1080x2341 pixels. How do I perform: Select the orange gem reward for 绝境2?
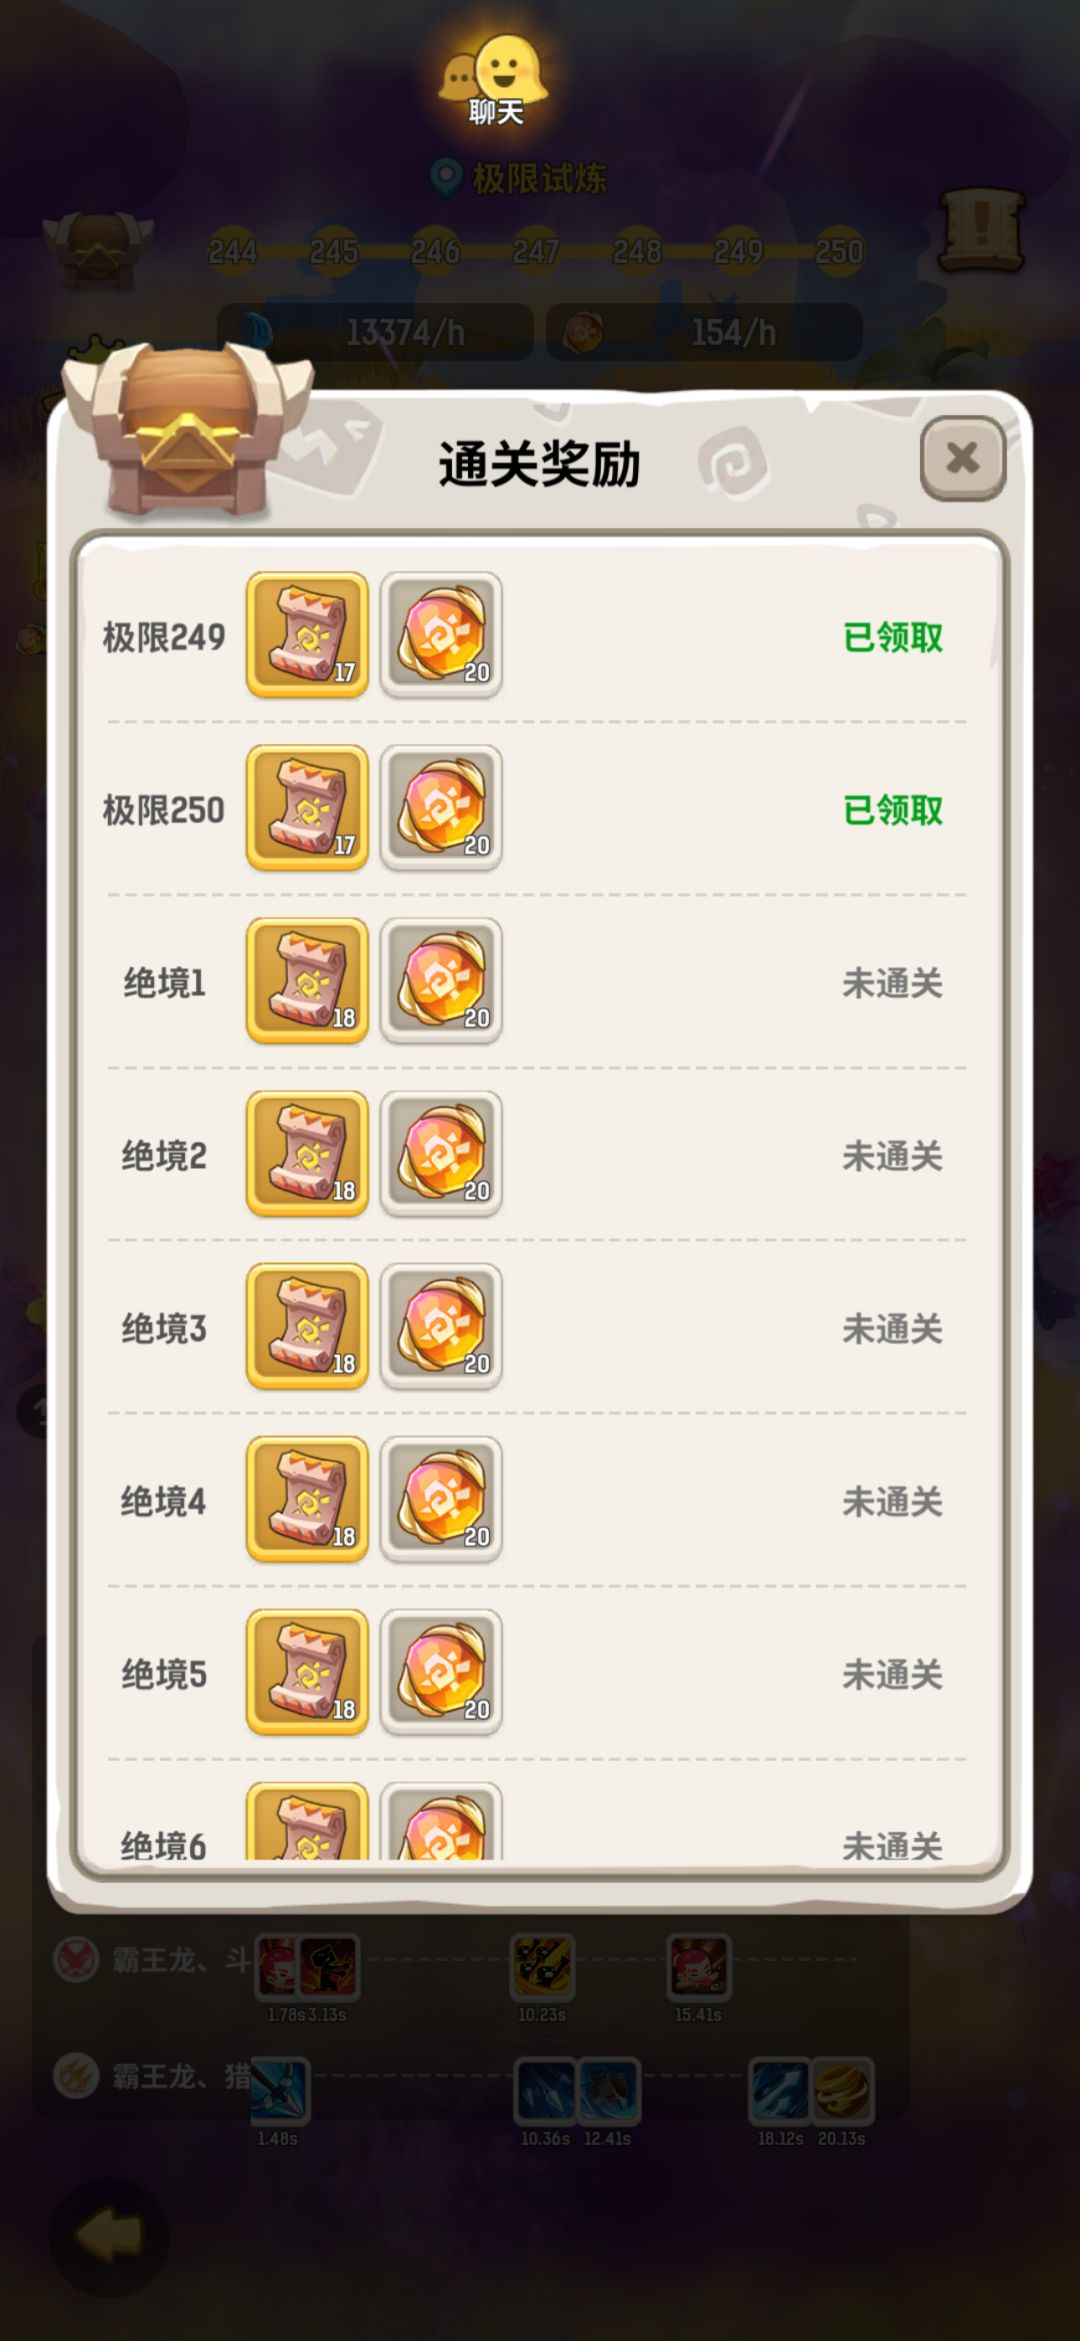tap(441, 1154)
